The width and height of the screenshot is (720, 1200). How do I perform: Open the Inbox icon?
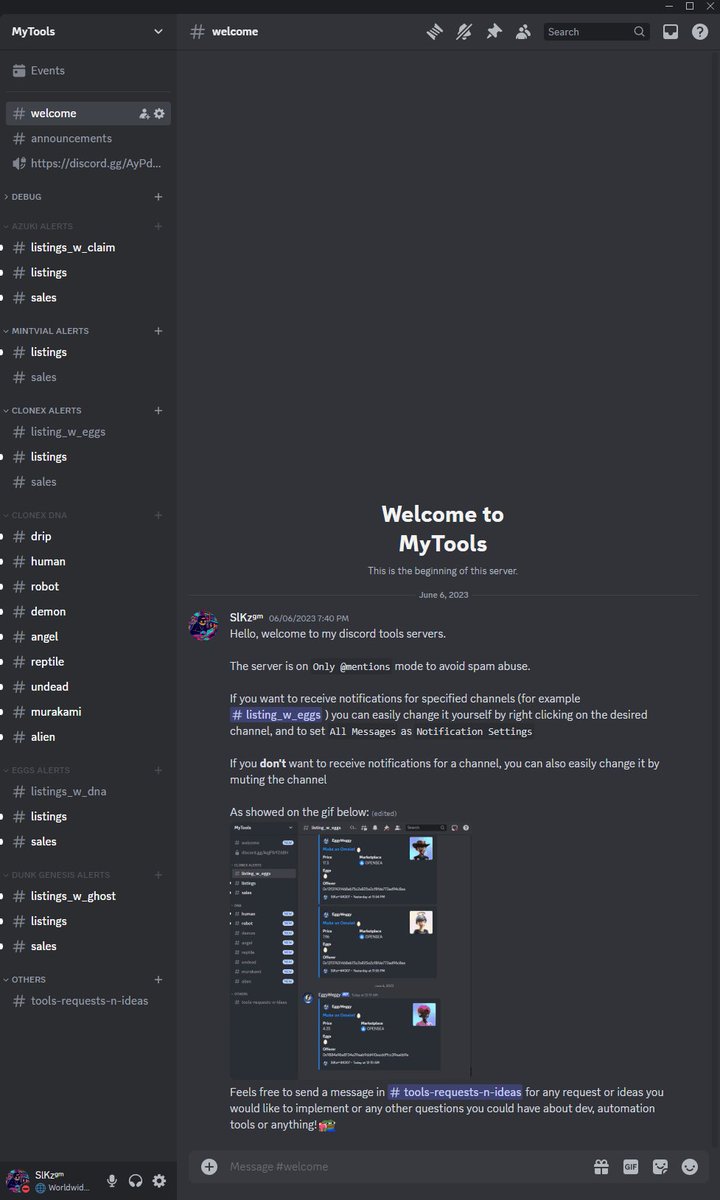670,32
